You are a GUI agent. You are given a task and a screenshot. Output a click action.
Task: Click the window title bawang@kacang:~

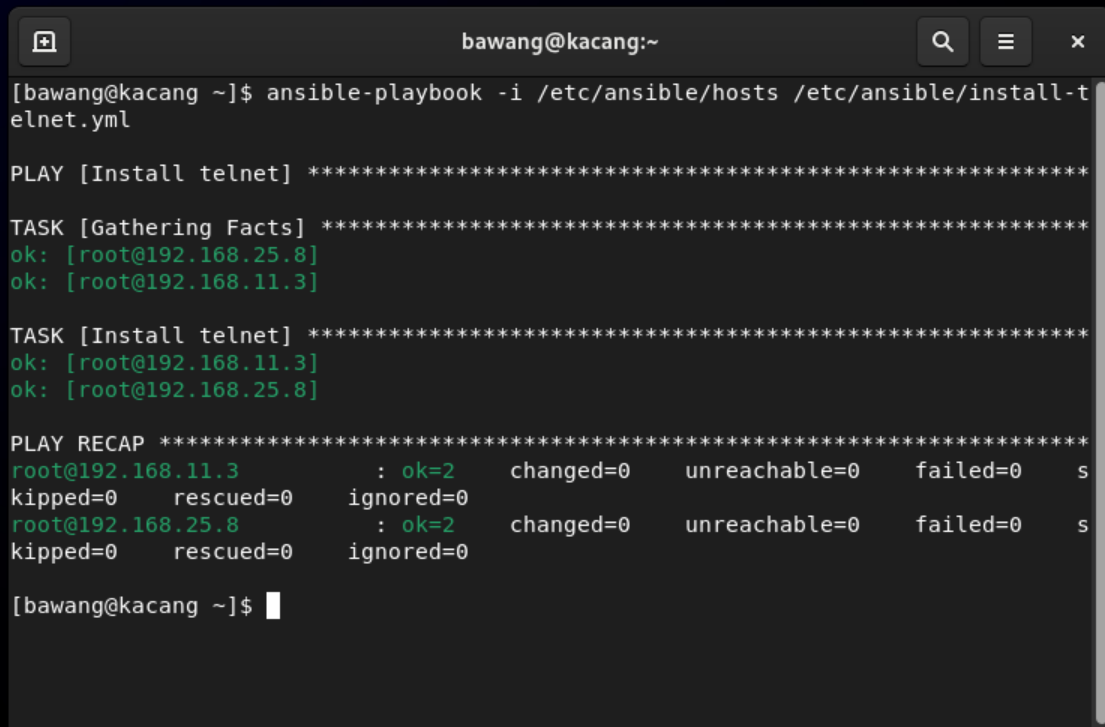pyautogui.click(x=560, y=42)
